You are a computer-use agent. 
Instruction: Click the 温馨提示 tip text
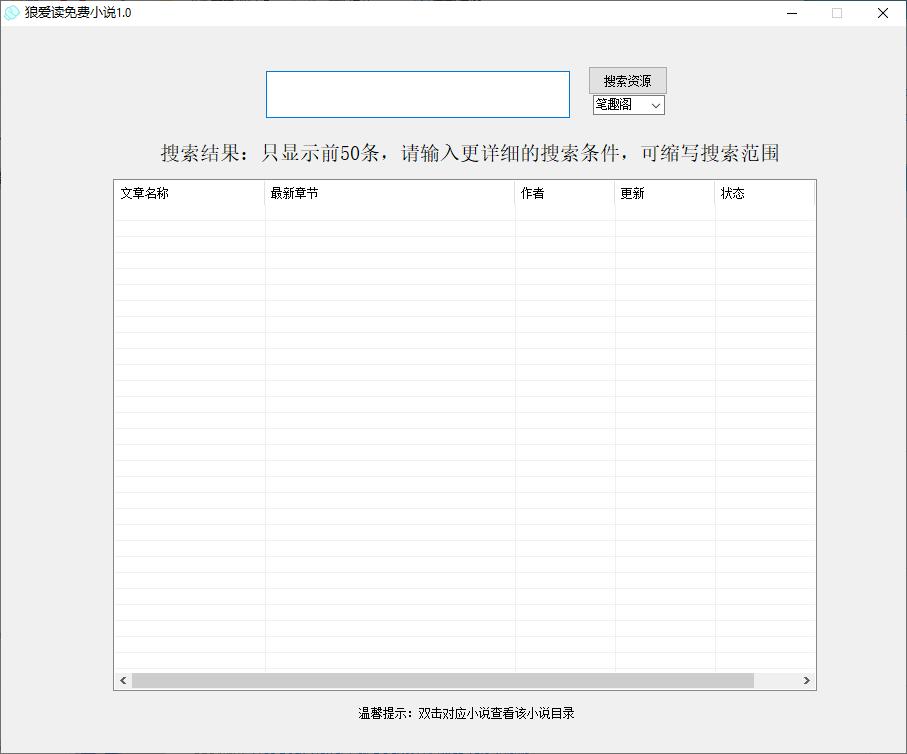point(466,713)
